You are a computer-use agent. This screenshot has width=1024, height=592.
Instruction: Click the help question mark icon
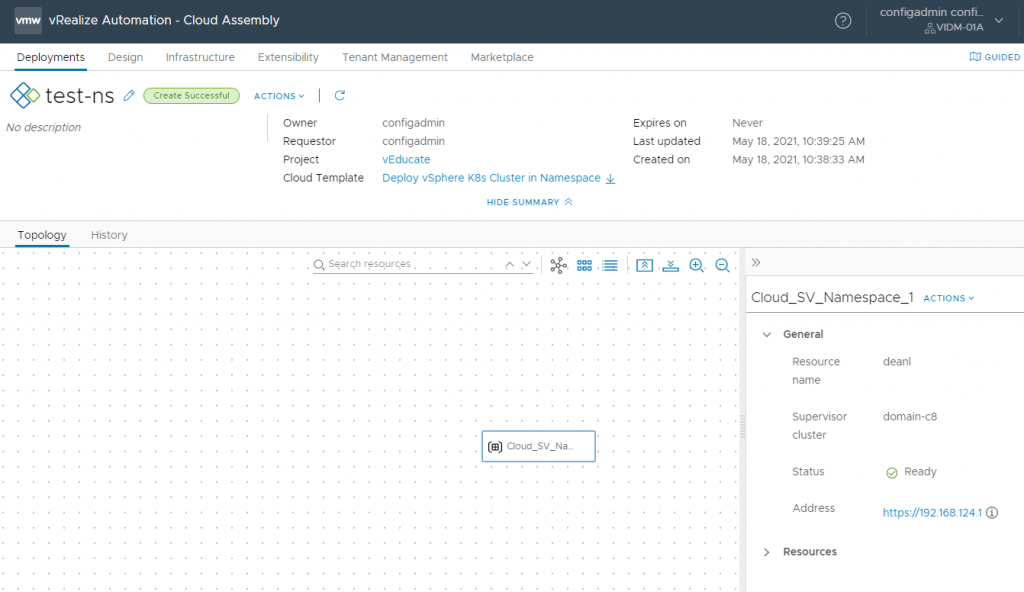click(842, 20)
